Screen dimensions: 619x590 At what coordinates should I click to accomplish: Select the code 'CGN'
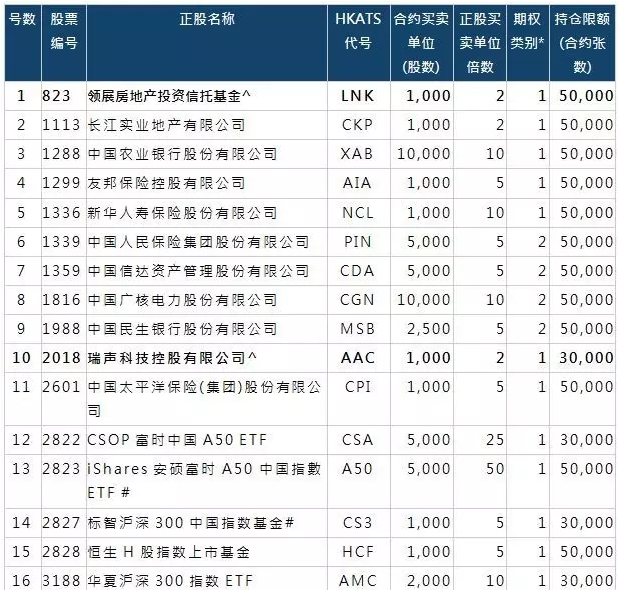click(x=357, y=300)
